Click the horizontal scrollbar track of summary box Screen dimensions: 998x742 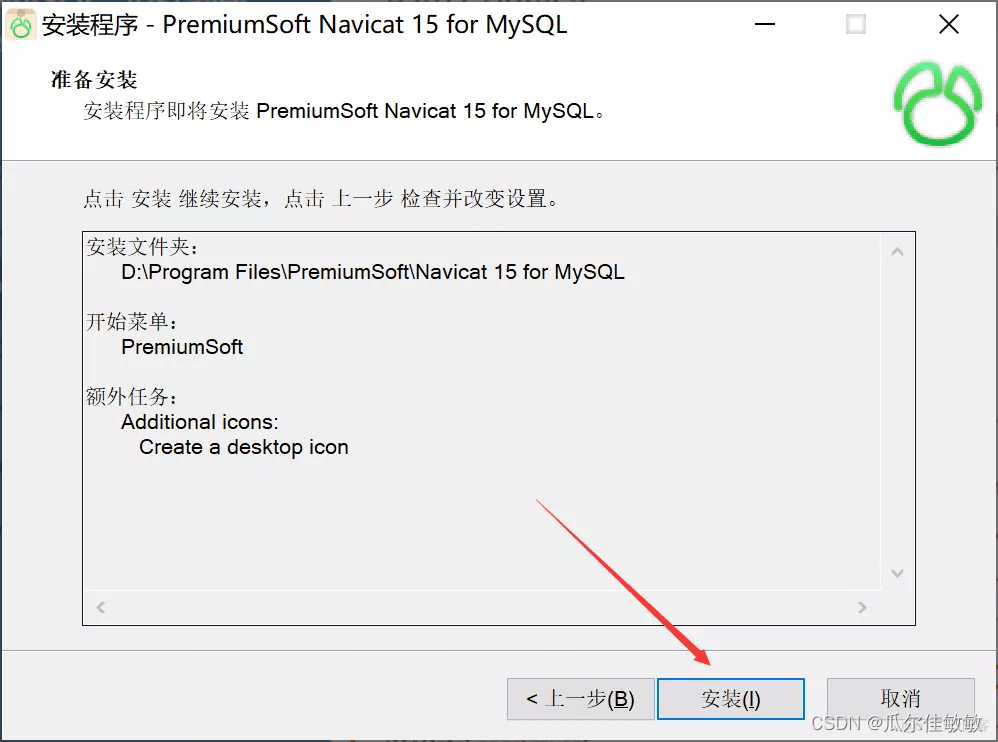coord(481,607)
